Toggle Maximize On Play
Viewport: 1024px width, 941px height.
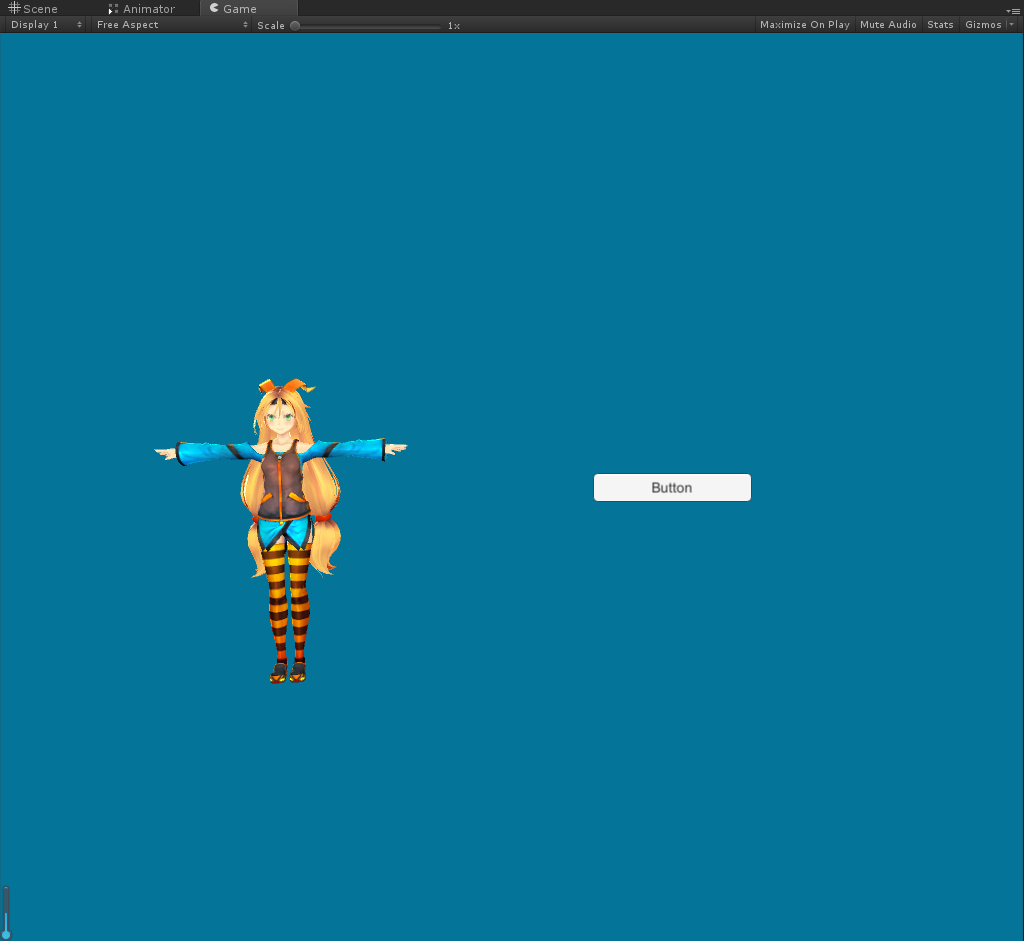coord(804,25)
